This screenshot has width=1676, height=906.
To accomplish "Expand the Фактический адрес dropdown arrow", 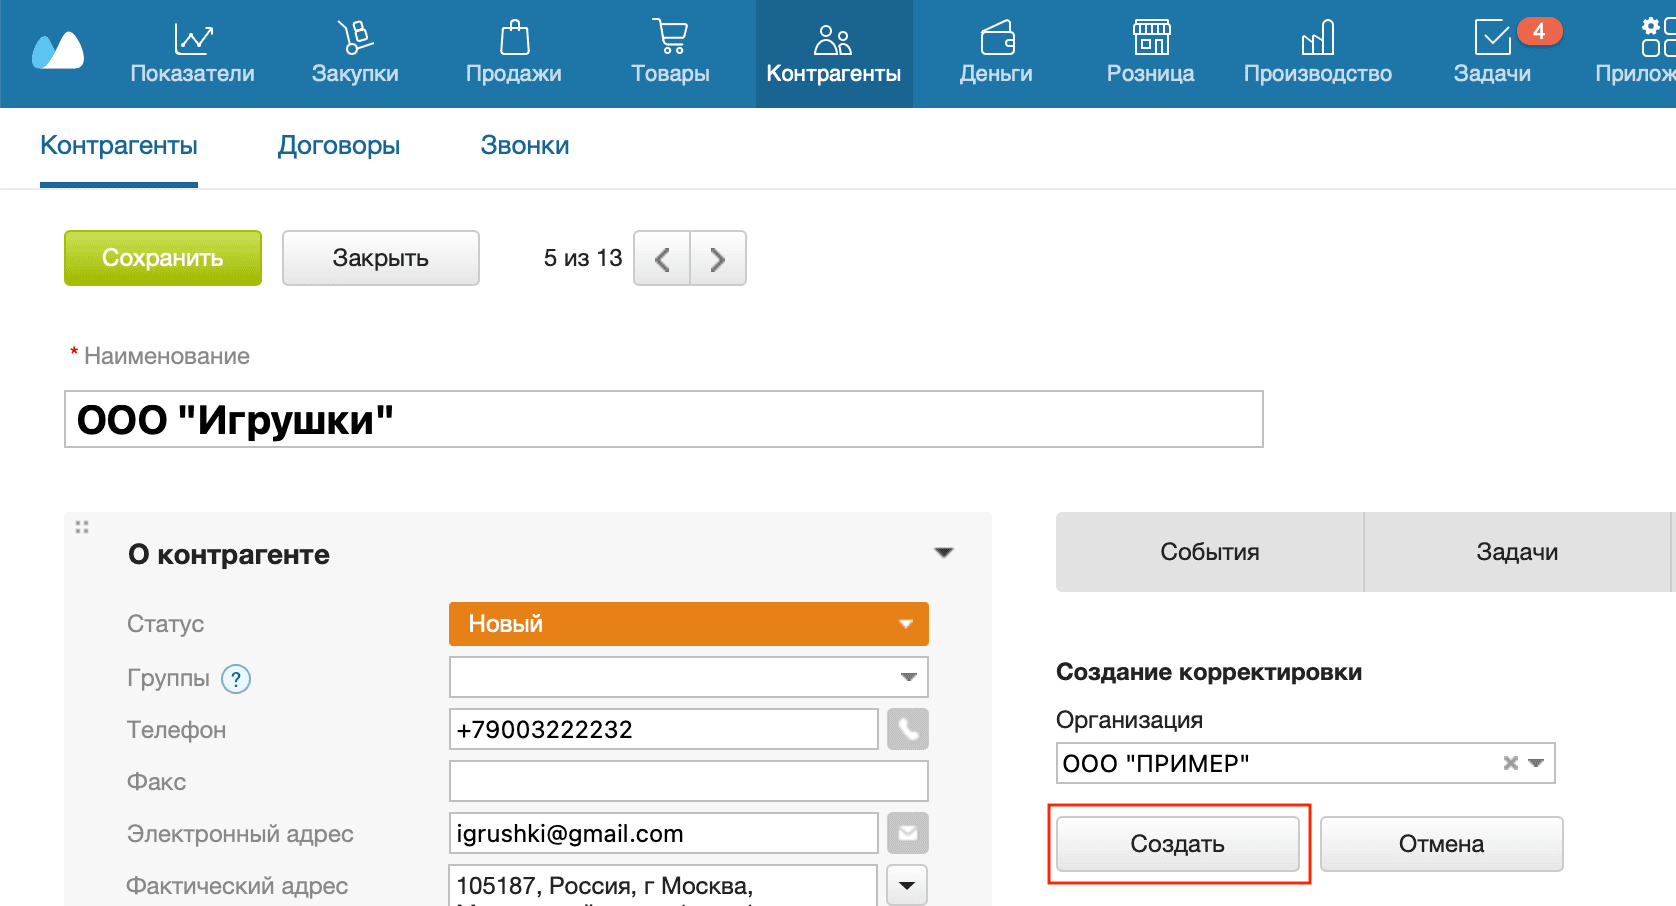I will coord(907,885).
